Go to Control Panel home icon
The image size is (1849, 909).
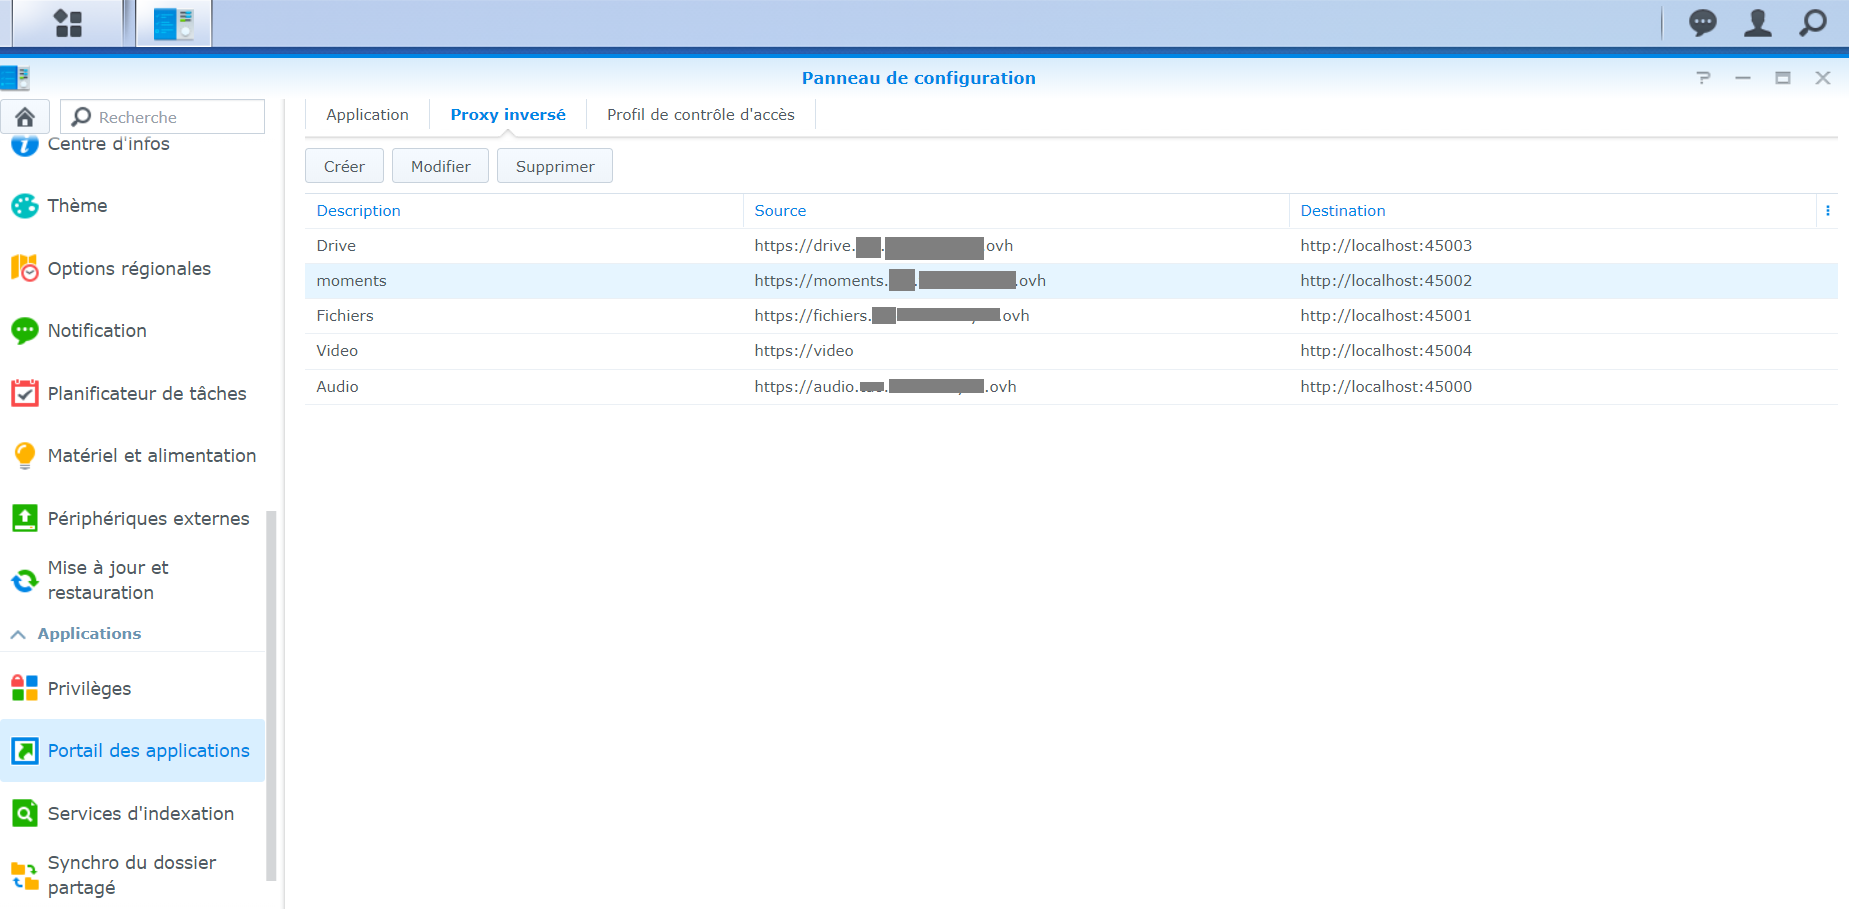[x=25, y=117]
